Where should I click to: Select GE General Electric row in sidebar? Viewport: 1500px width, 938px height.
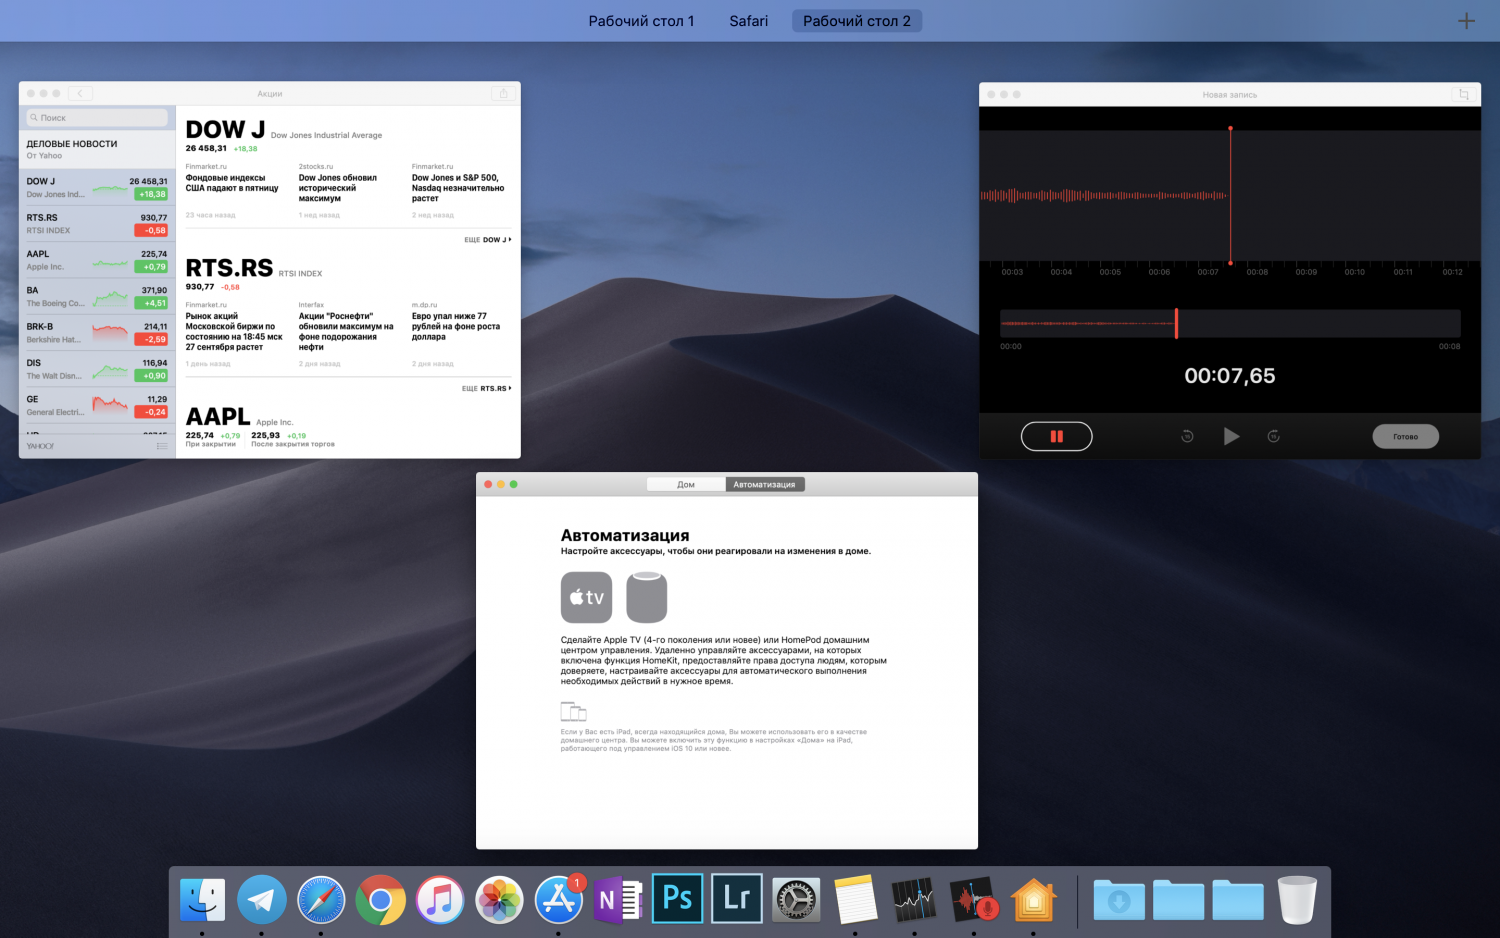(97, 405)
